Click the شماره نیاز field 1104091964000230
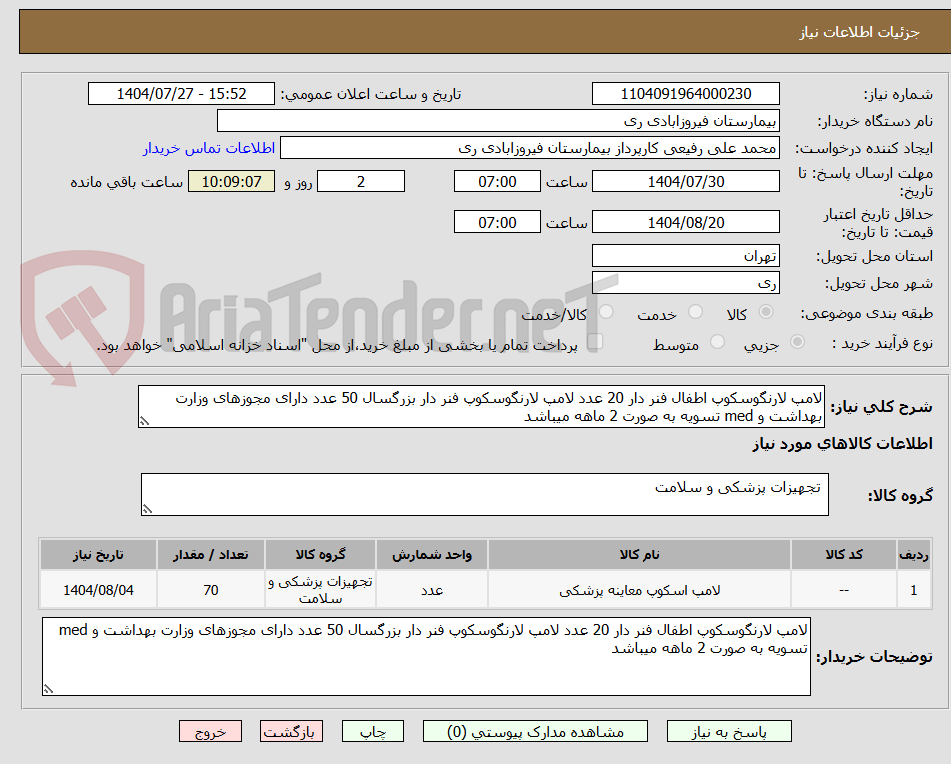The width and height of the screenshot is (951, 764). tap(686, 93)
